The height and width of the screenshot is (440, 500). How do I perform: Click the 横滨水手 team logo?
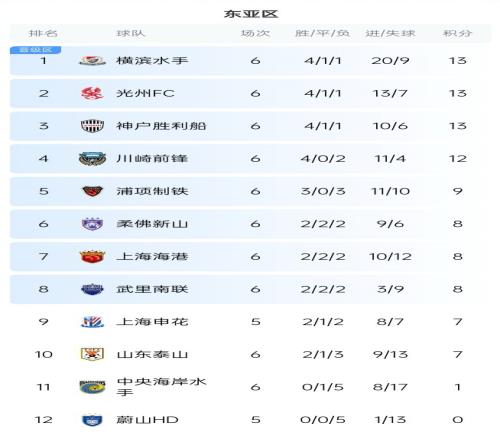click(92, 61)
